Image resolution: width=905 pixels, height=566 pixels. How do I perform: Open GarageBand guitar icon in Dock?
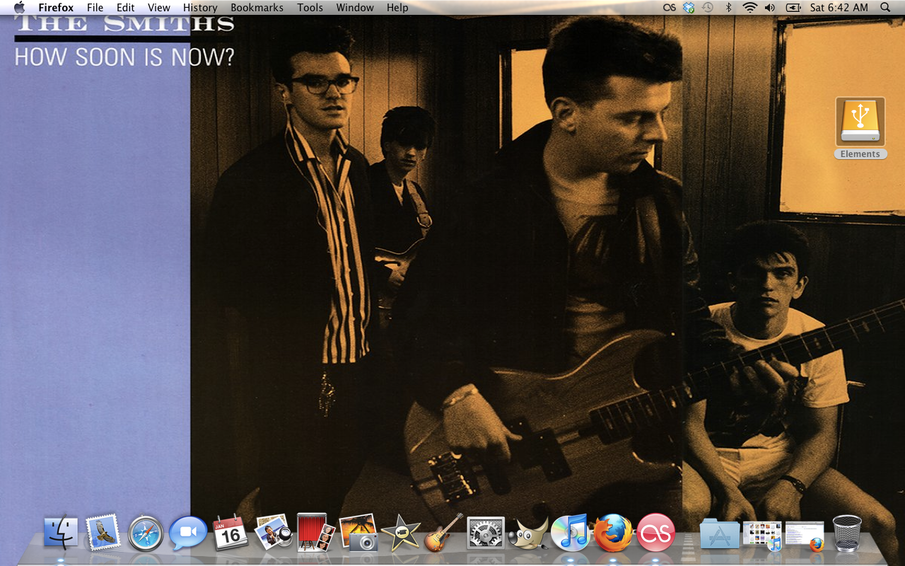click(443, 532)
